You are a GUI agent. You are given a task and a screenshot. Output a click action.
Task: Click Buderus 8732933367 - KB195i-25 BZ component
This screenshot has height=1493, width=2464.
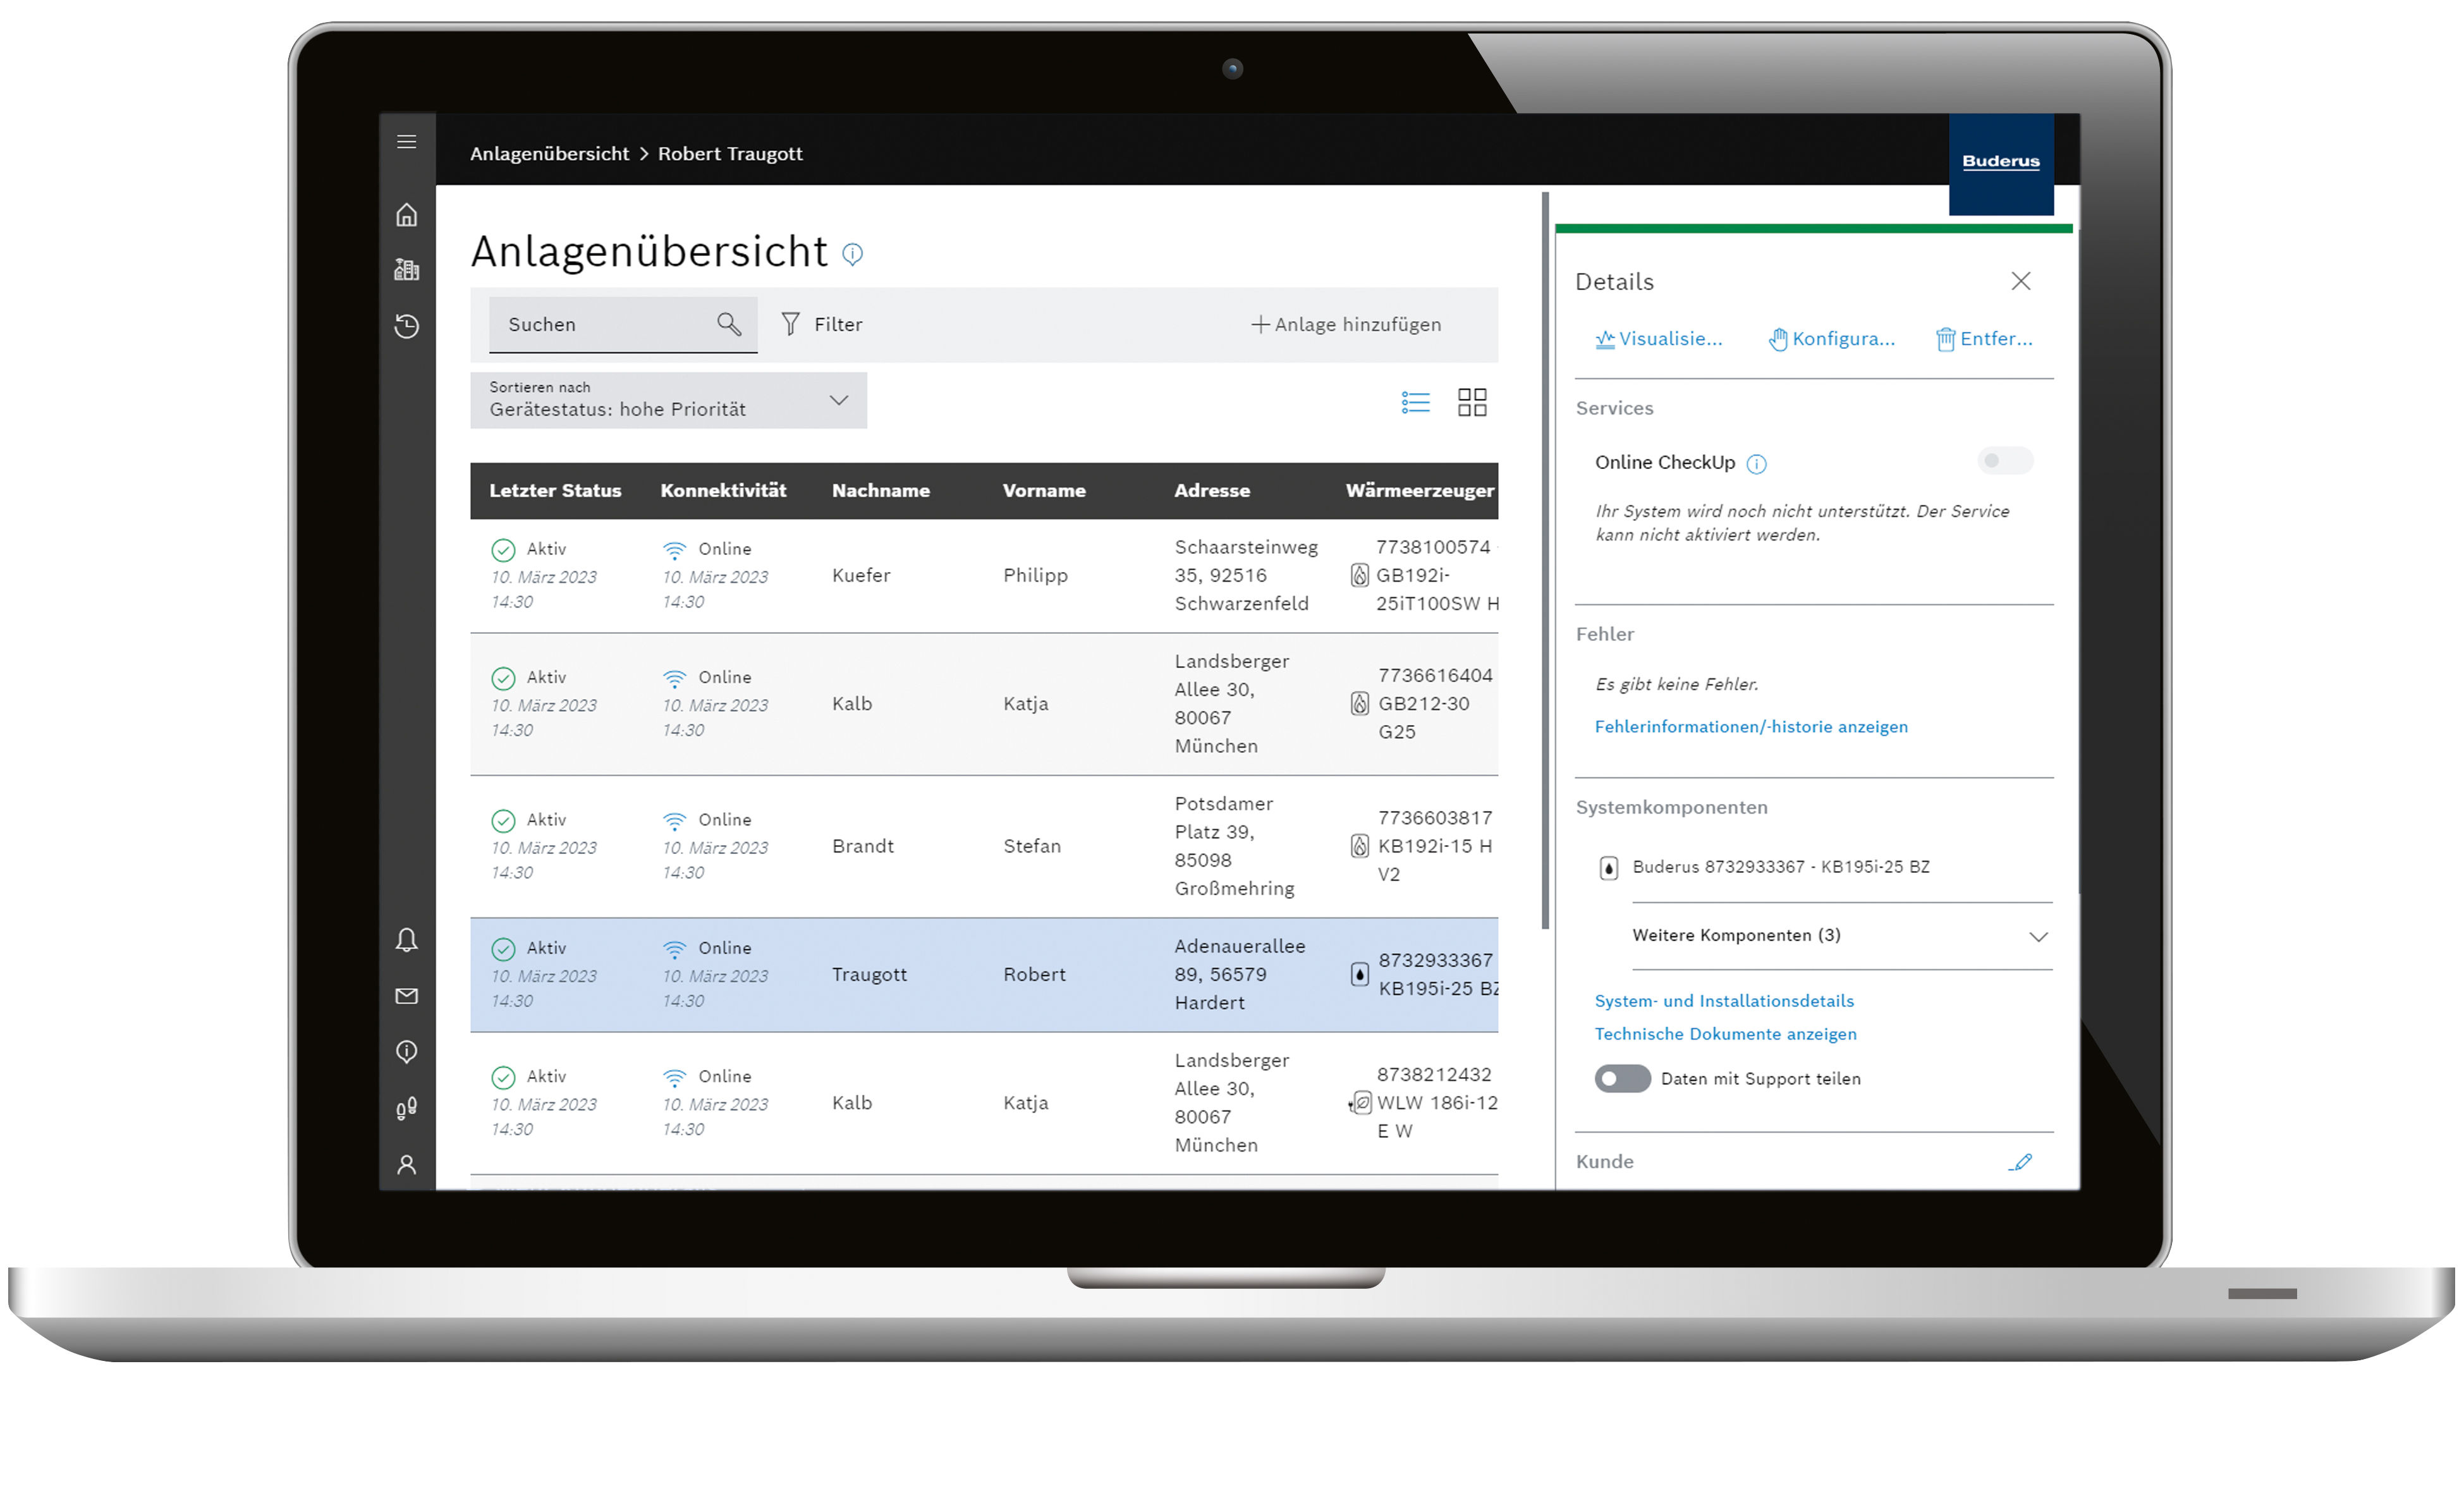[x=1780, y=867]
